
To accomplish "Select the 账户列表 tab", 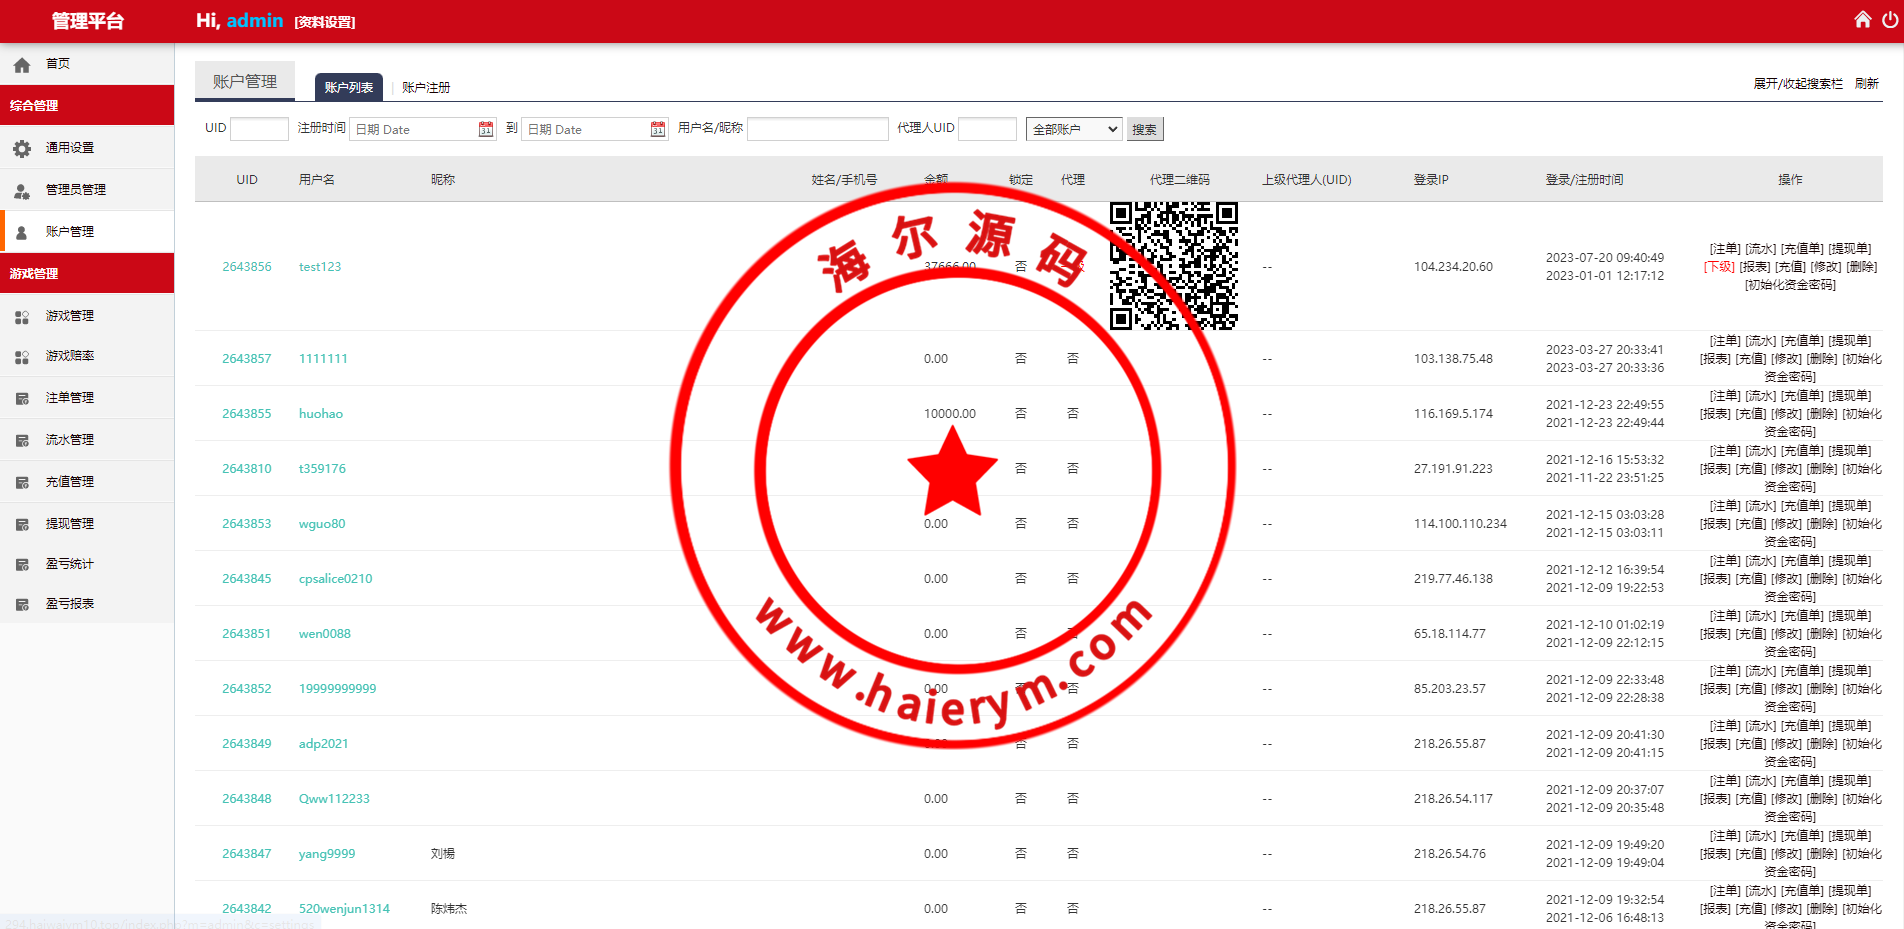I will tap(348, 87).
